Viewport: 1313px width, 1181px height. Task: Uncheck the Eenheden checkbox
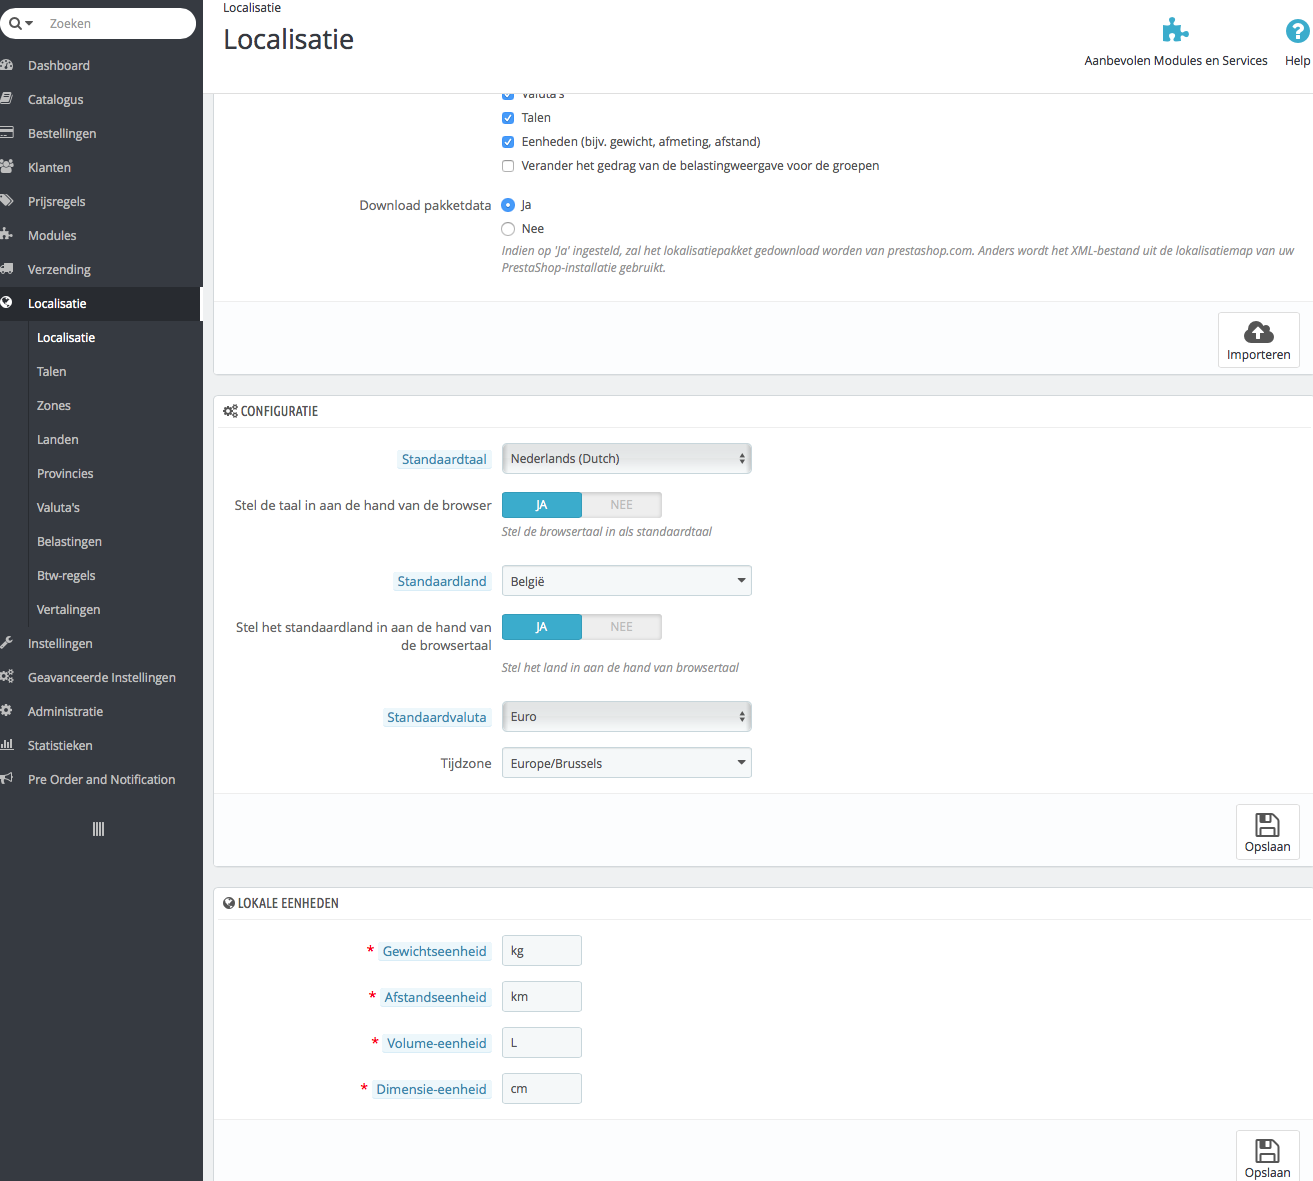tap(508, 142)
